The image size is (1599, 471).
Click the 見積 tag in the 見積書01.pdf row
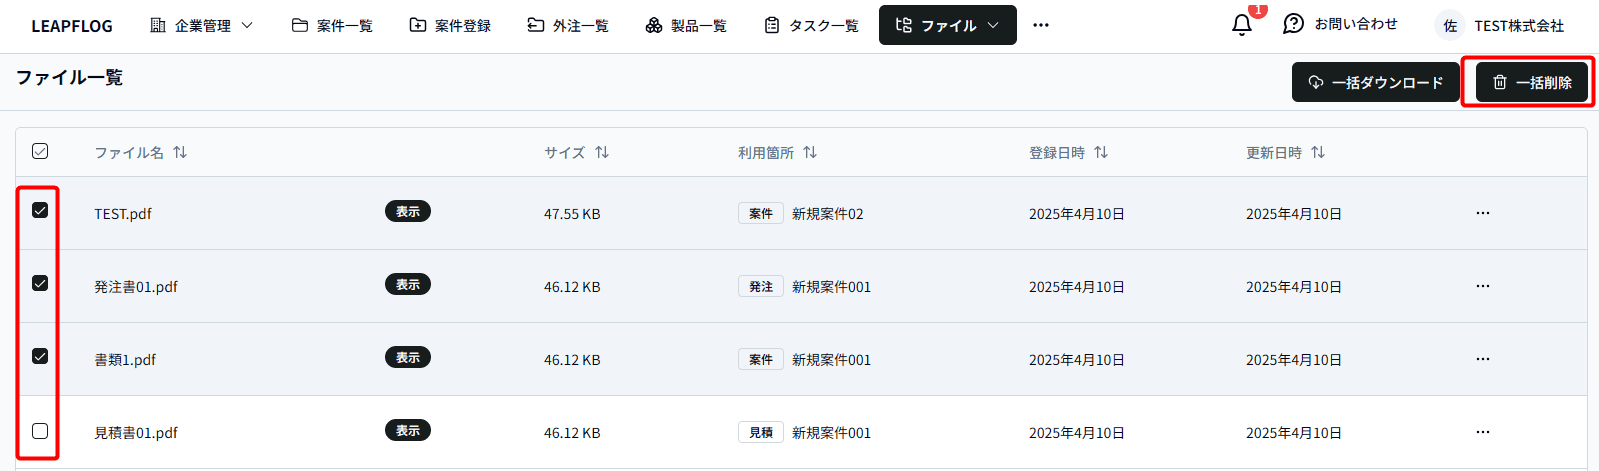pos(761,432)
